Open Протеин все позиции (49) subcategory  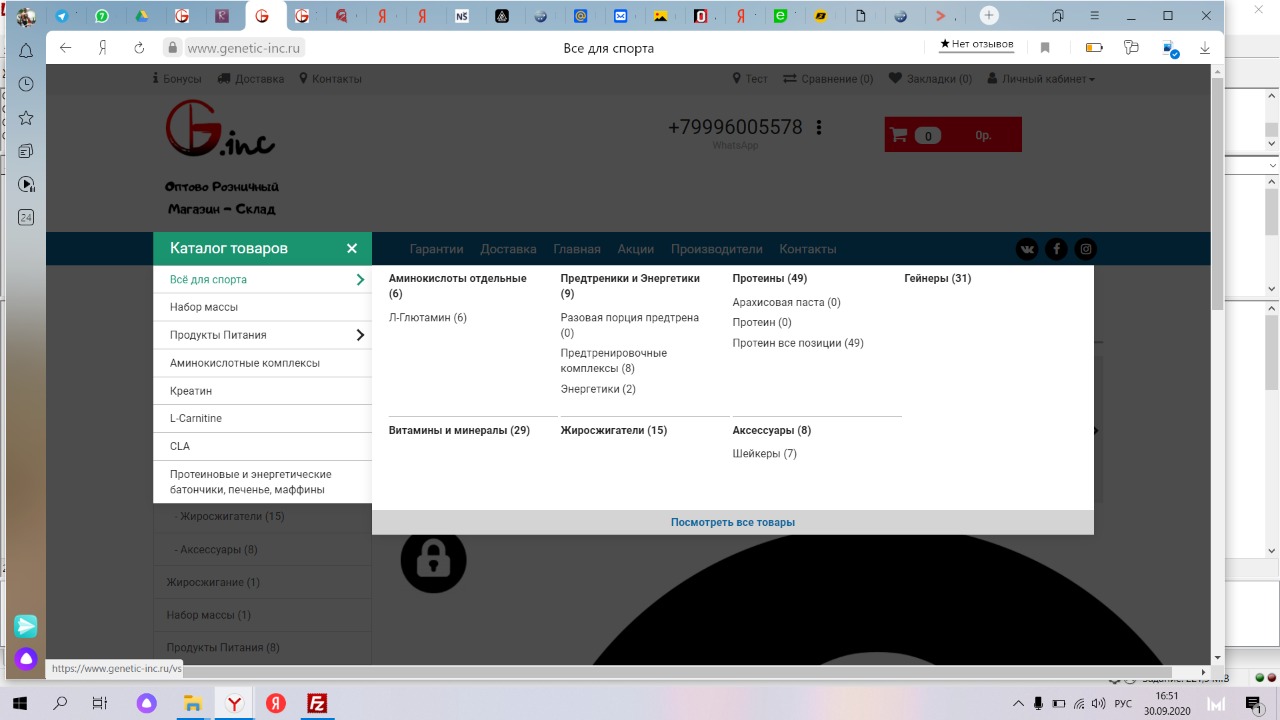click(x=798, y=343)
